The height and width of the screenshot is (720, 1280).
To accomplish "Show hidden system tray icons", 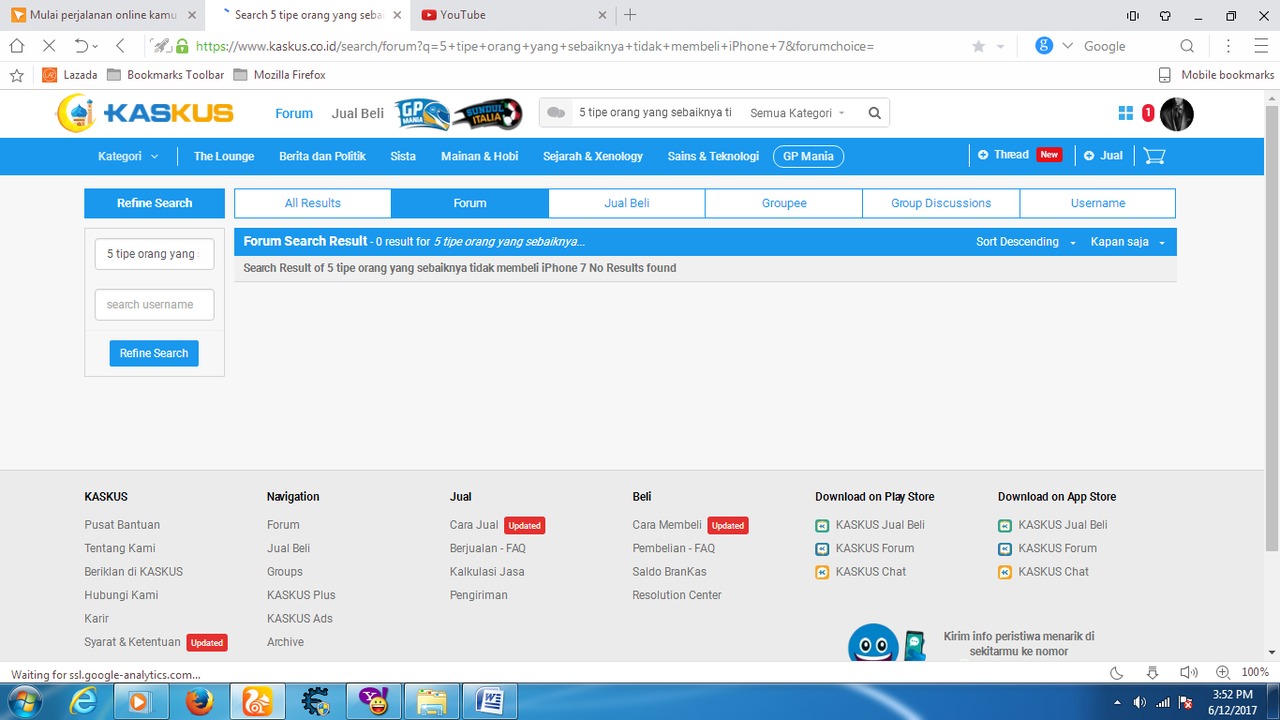I will point(1117,702).
